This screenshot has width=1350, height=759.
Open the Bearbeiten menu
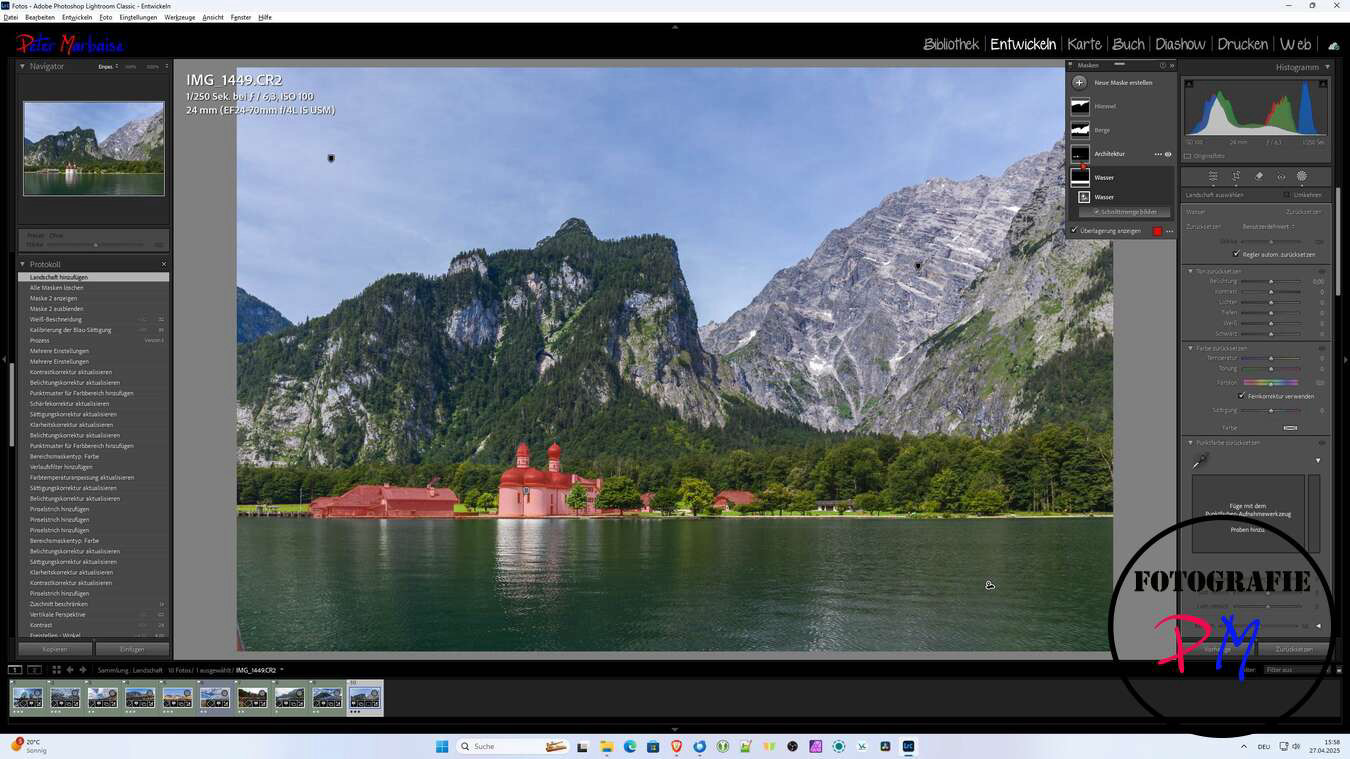pyautogui.click(x=40, y=17)
